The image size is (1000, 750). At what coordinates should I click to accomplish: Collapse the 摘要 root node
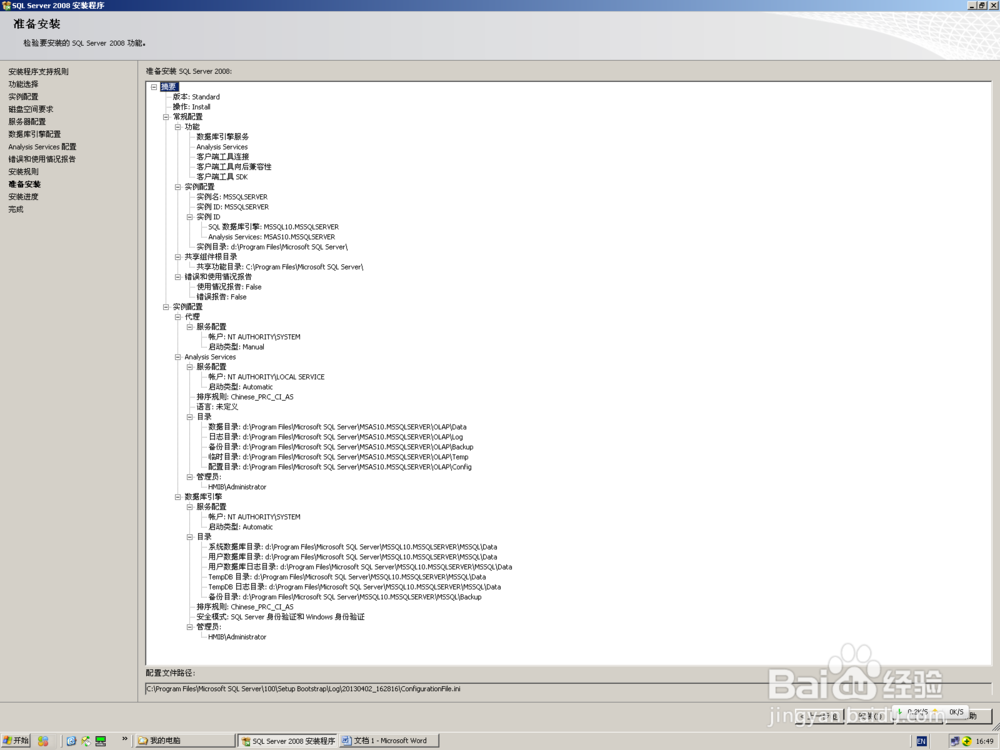click(x=154, y=87)
